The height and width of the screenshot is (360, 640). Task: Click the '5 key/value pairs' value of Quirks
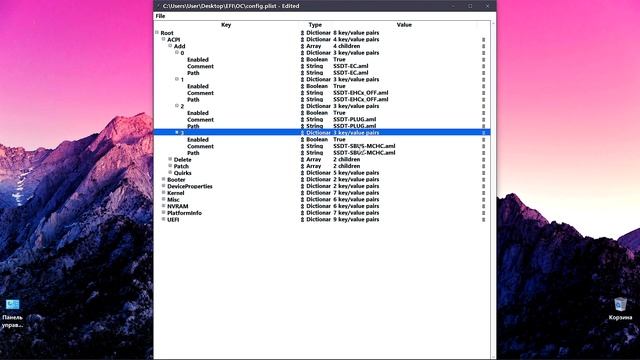(x=356, y=173)
